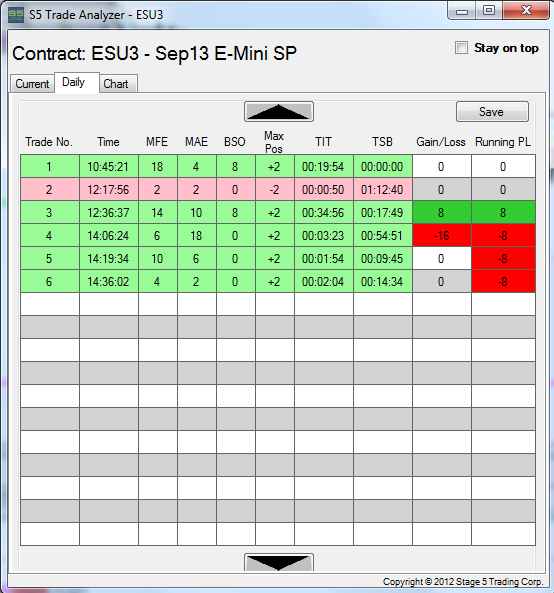
Task: Click TSB value 00:09:45
Action: click(x=383, y=259)
